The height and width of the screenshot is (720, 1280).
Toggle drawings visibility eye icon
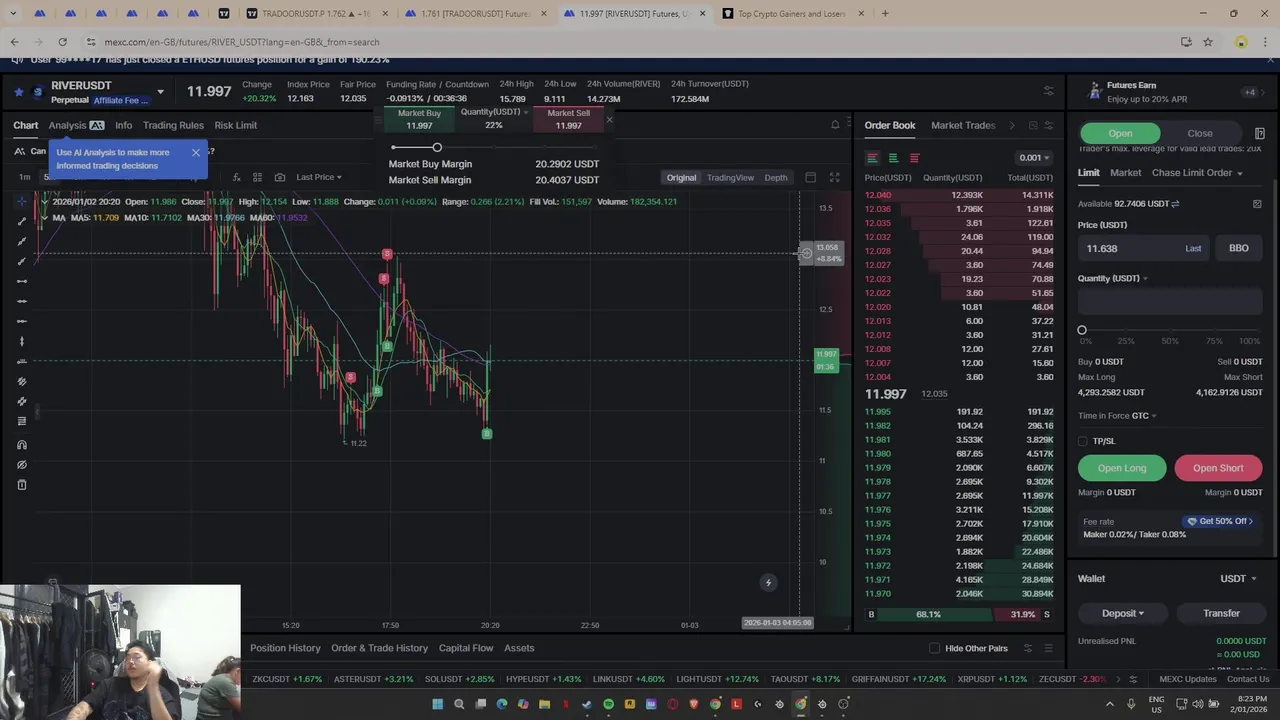[x=22, y=464]
